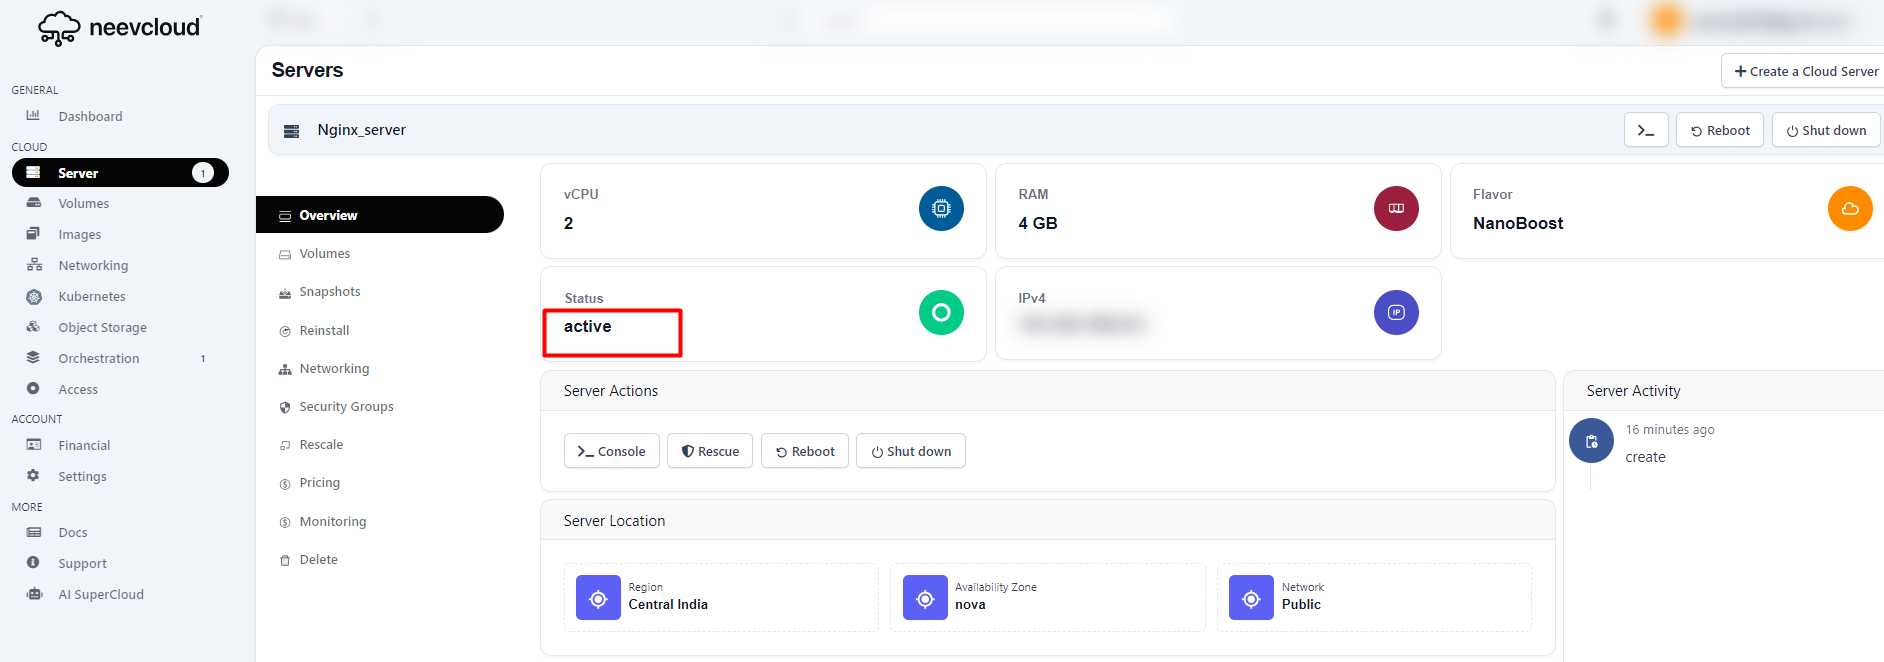The image size is (1884, 662).
Task: Click the Reboot button in server header
Action: coord(1719,131)
